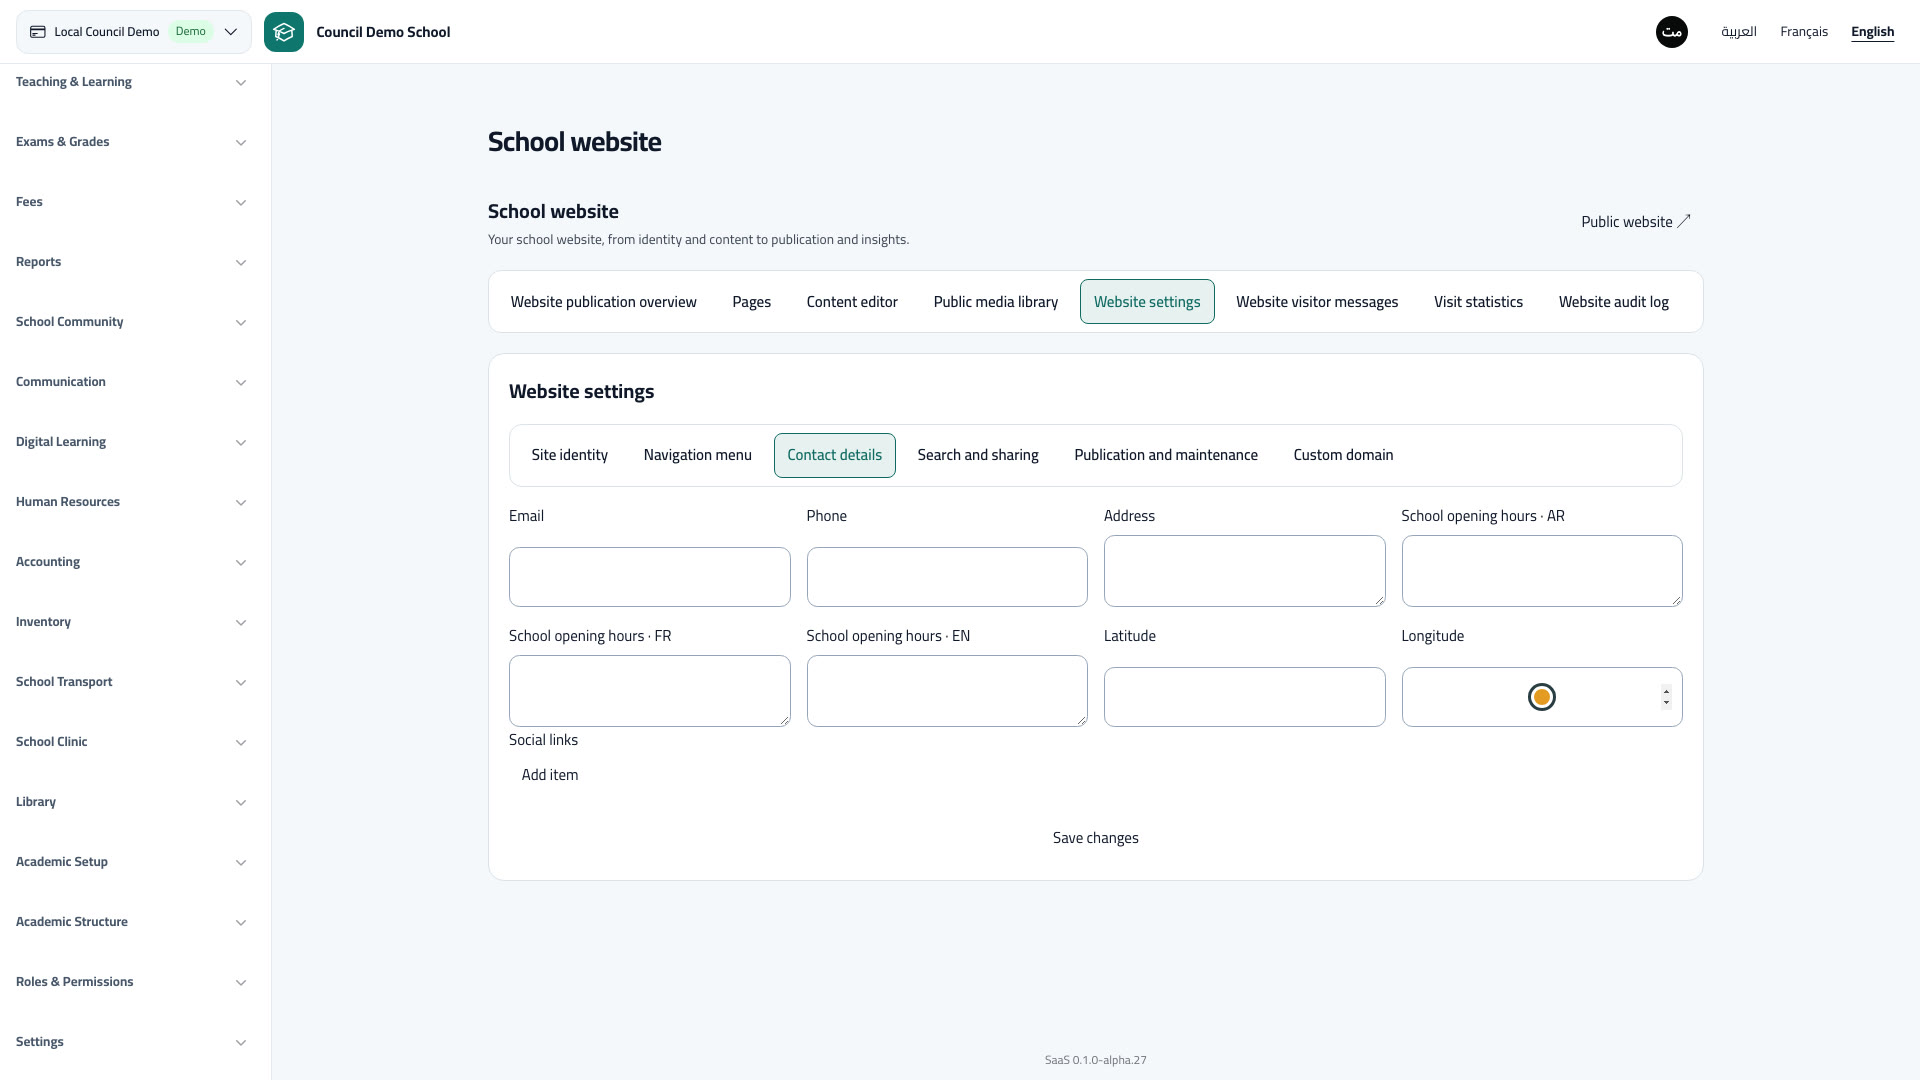Expand the Roles & Permissions section

pyautogui.click(x=131, y=982)
